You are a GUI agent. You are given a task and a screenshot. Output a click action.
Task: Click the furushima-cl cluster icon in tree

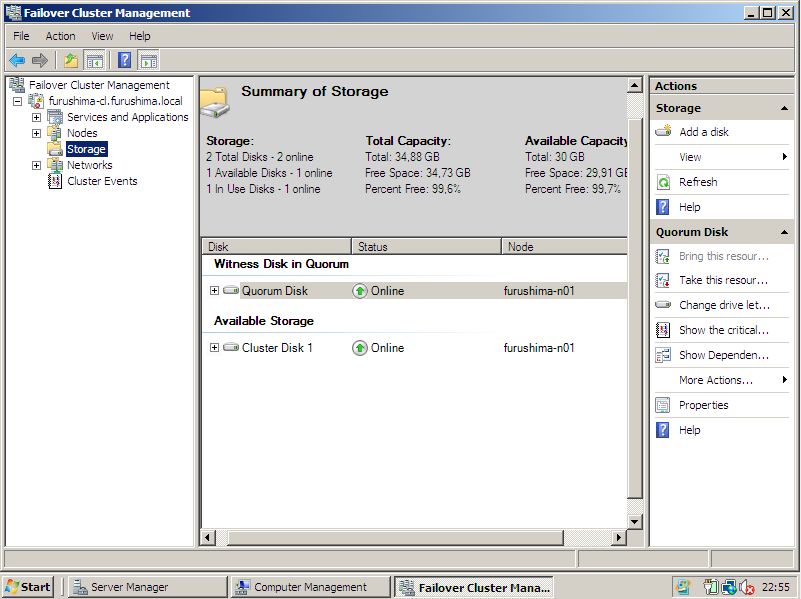pos(36,101)
